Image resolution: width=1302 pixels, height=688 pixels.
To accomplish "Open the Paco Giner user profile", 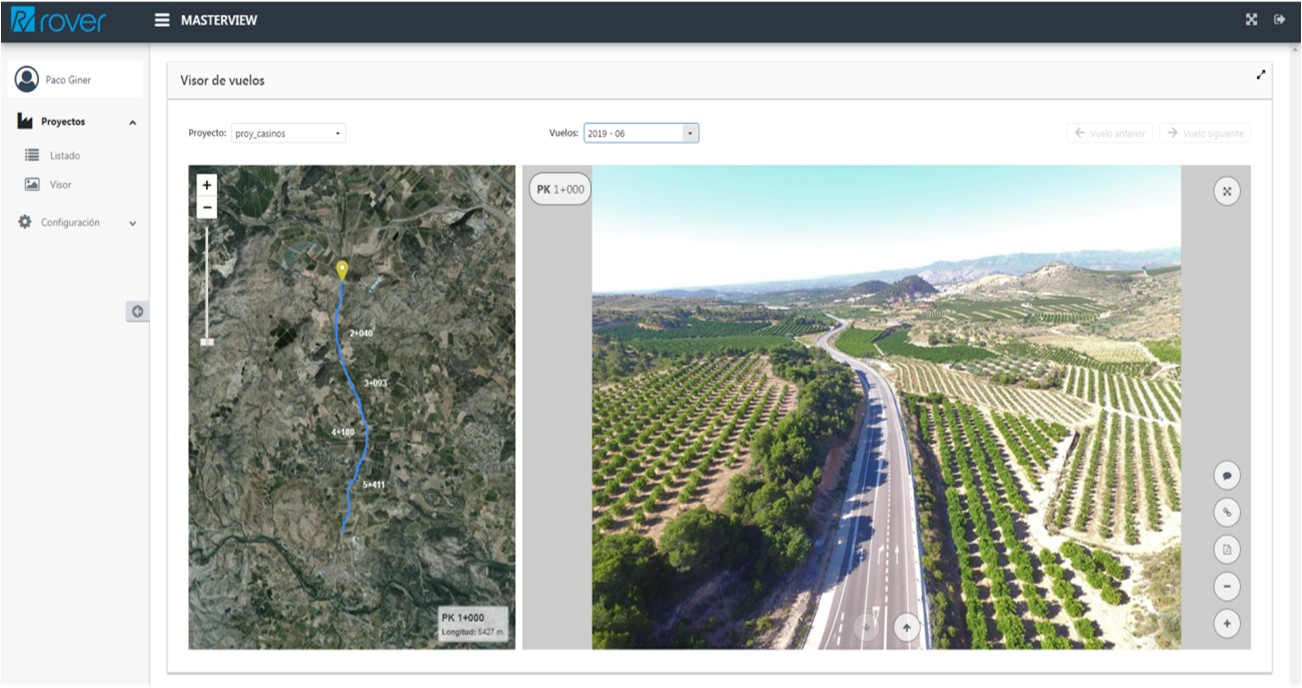I will 75,80.
